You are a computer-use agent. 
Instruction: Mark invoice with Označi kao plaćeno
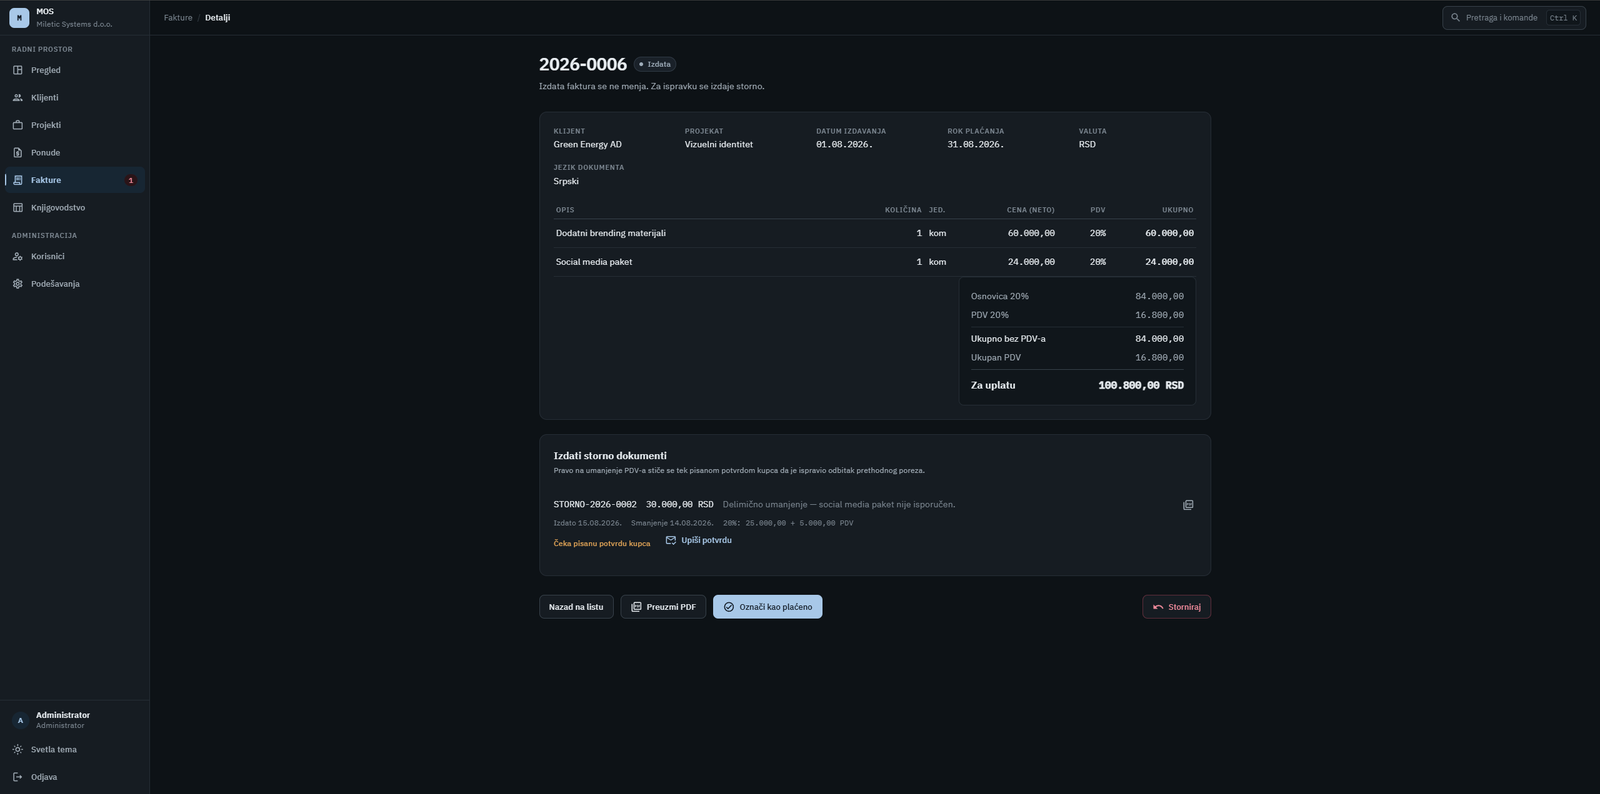coord(768,607)
